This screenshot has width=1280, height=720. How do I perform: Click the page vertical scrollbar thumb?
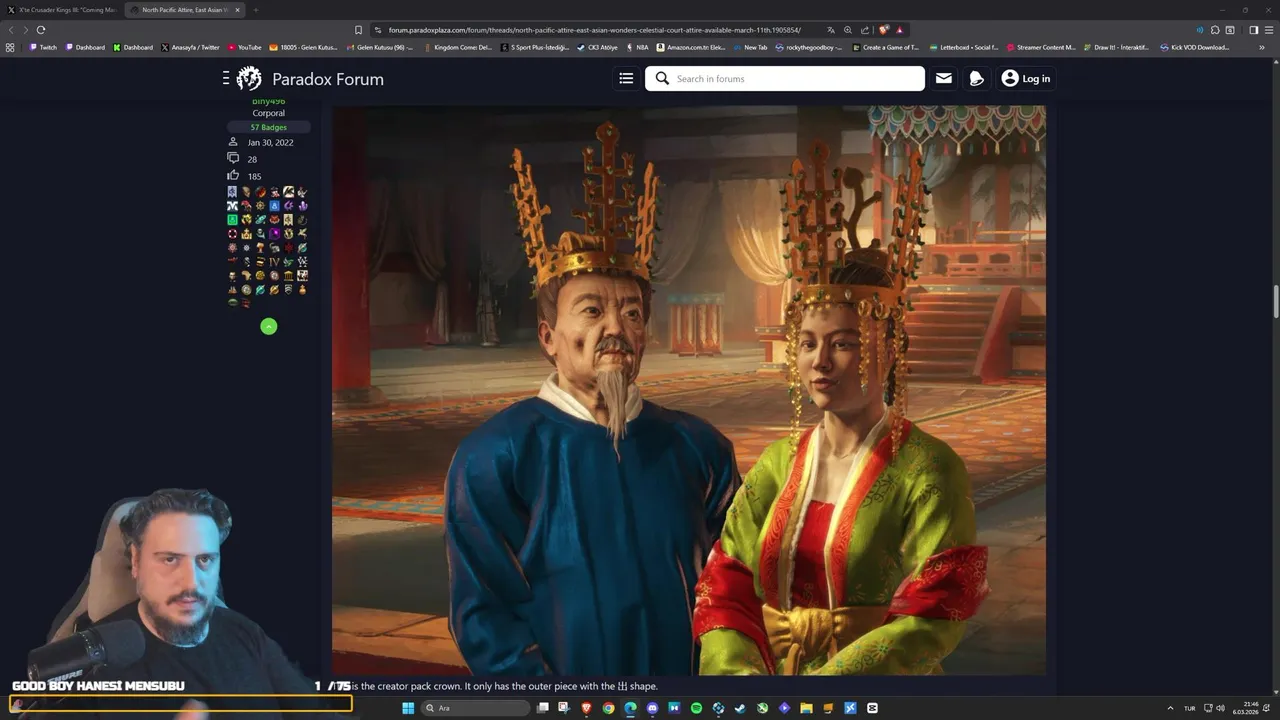click(x=1275, y=302)
